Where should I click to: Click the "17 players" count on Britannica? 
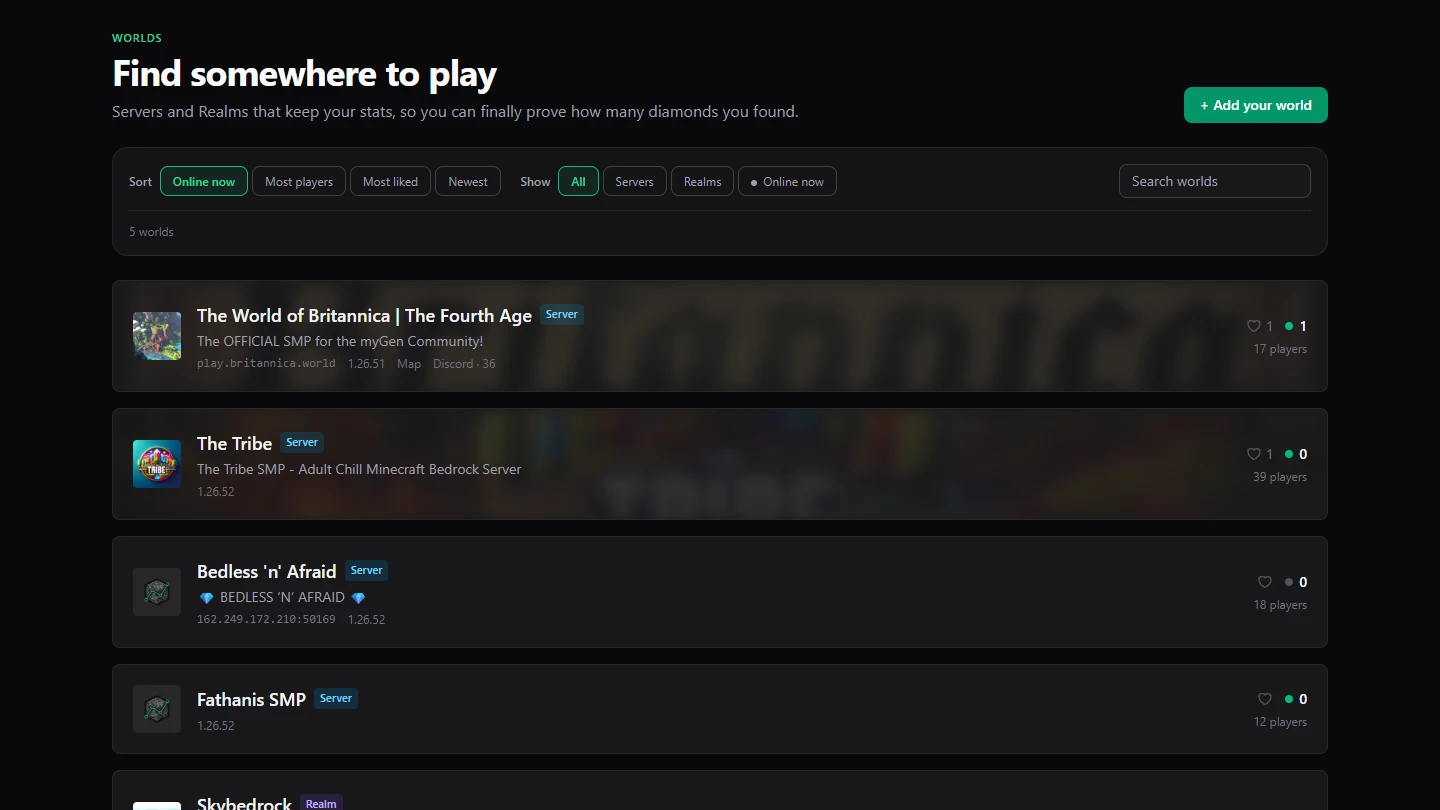click(x=1280, y=349)
